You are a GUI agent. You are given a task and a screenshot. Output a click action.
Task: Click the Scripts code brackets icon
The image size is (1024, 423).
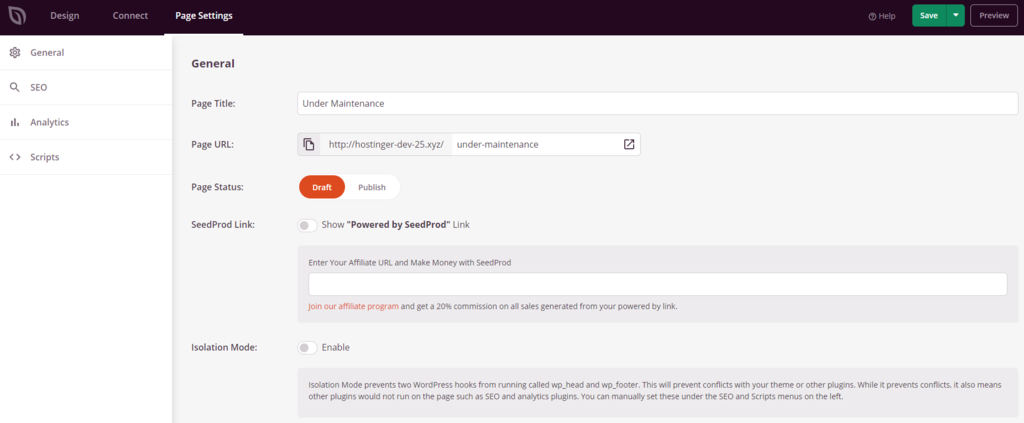[x=15, y=157]
